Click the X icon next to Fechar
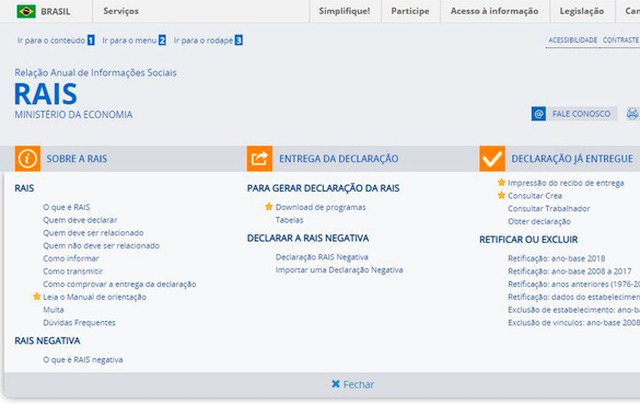 335,384
